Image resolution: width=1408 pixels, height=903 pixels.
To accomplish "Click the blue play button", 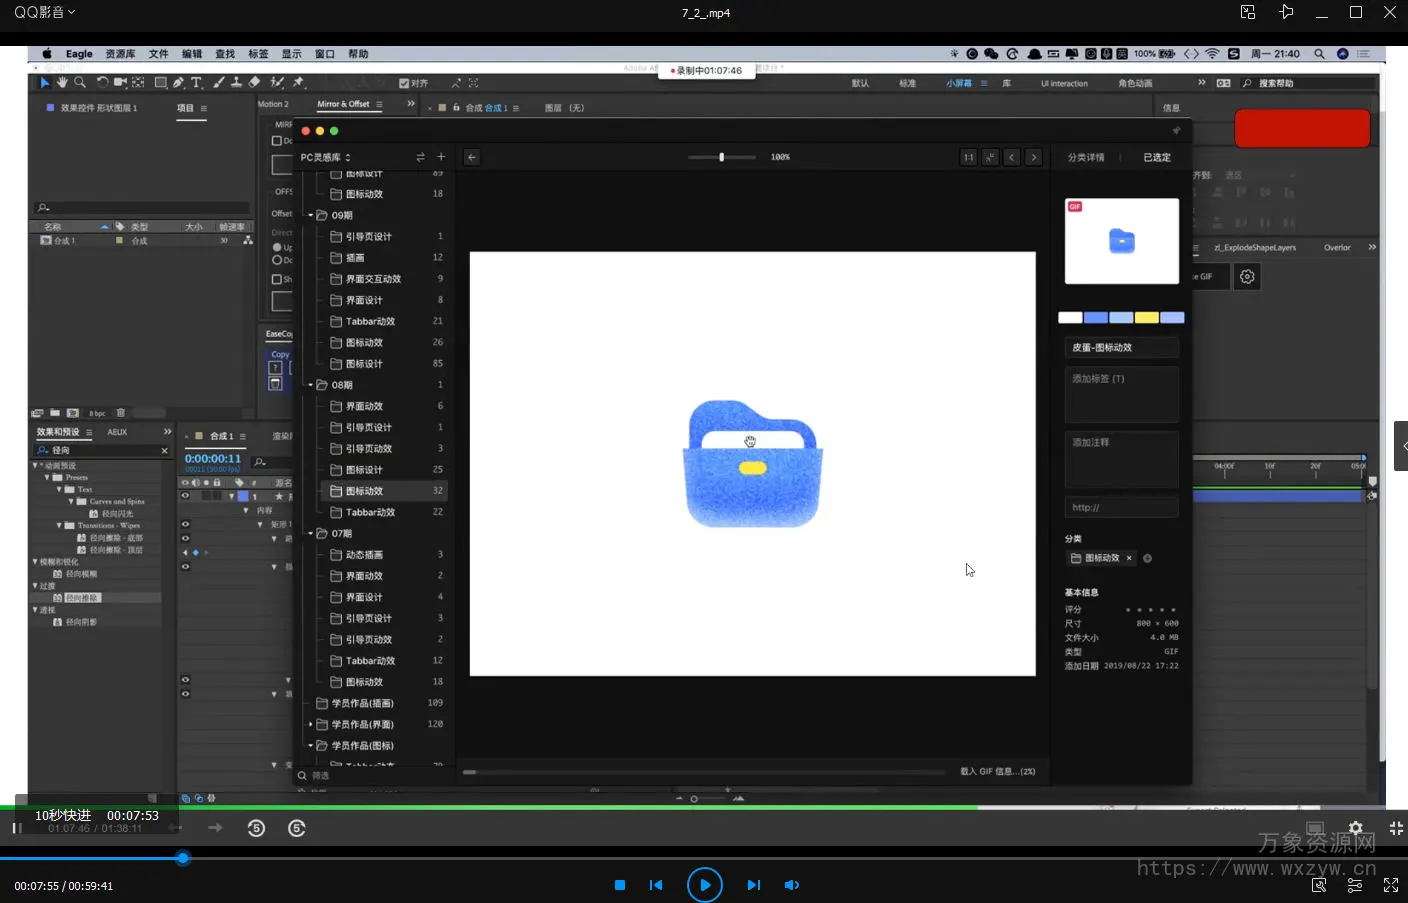I will [x=704, y=885].
